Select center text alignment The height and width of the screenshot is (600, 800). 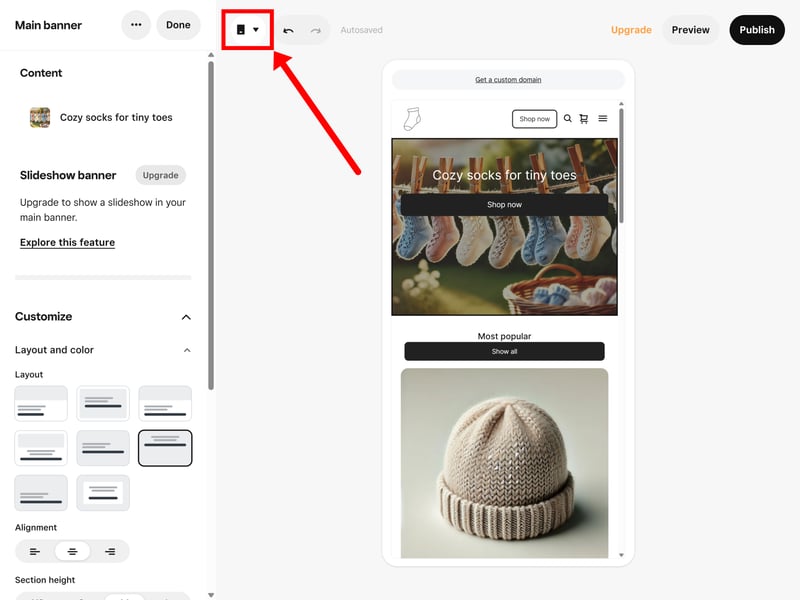72,551
